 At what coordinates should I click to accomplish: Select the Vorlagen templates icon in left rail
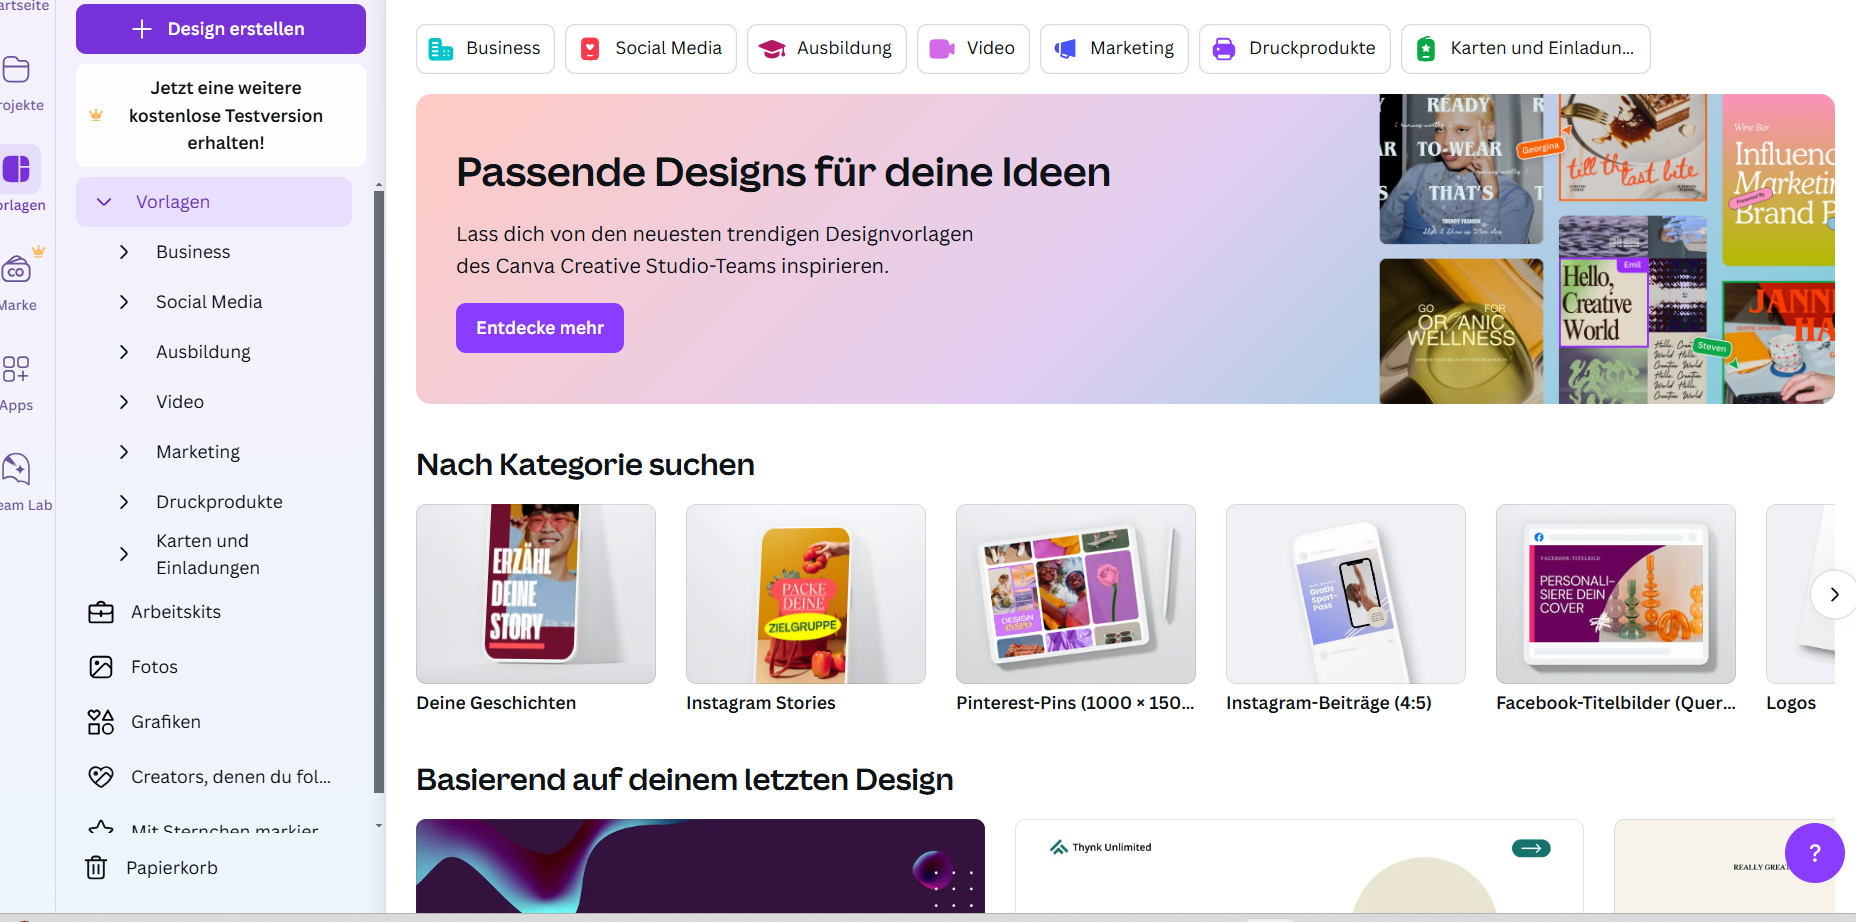pos(17,169)
